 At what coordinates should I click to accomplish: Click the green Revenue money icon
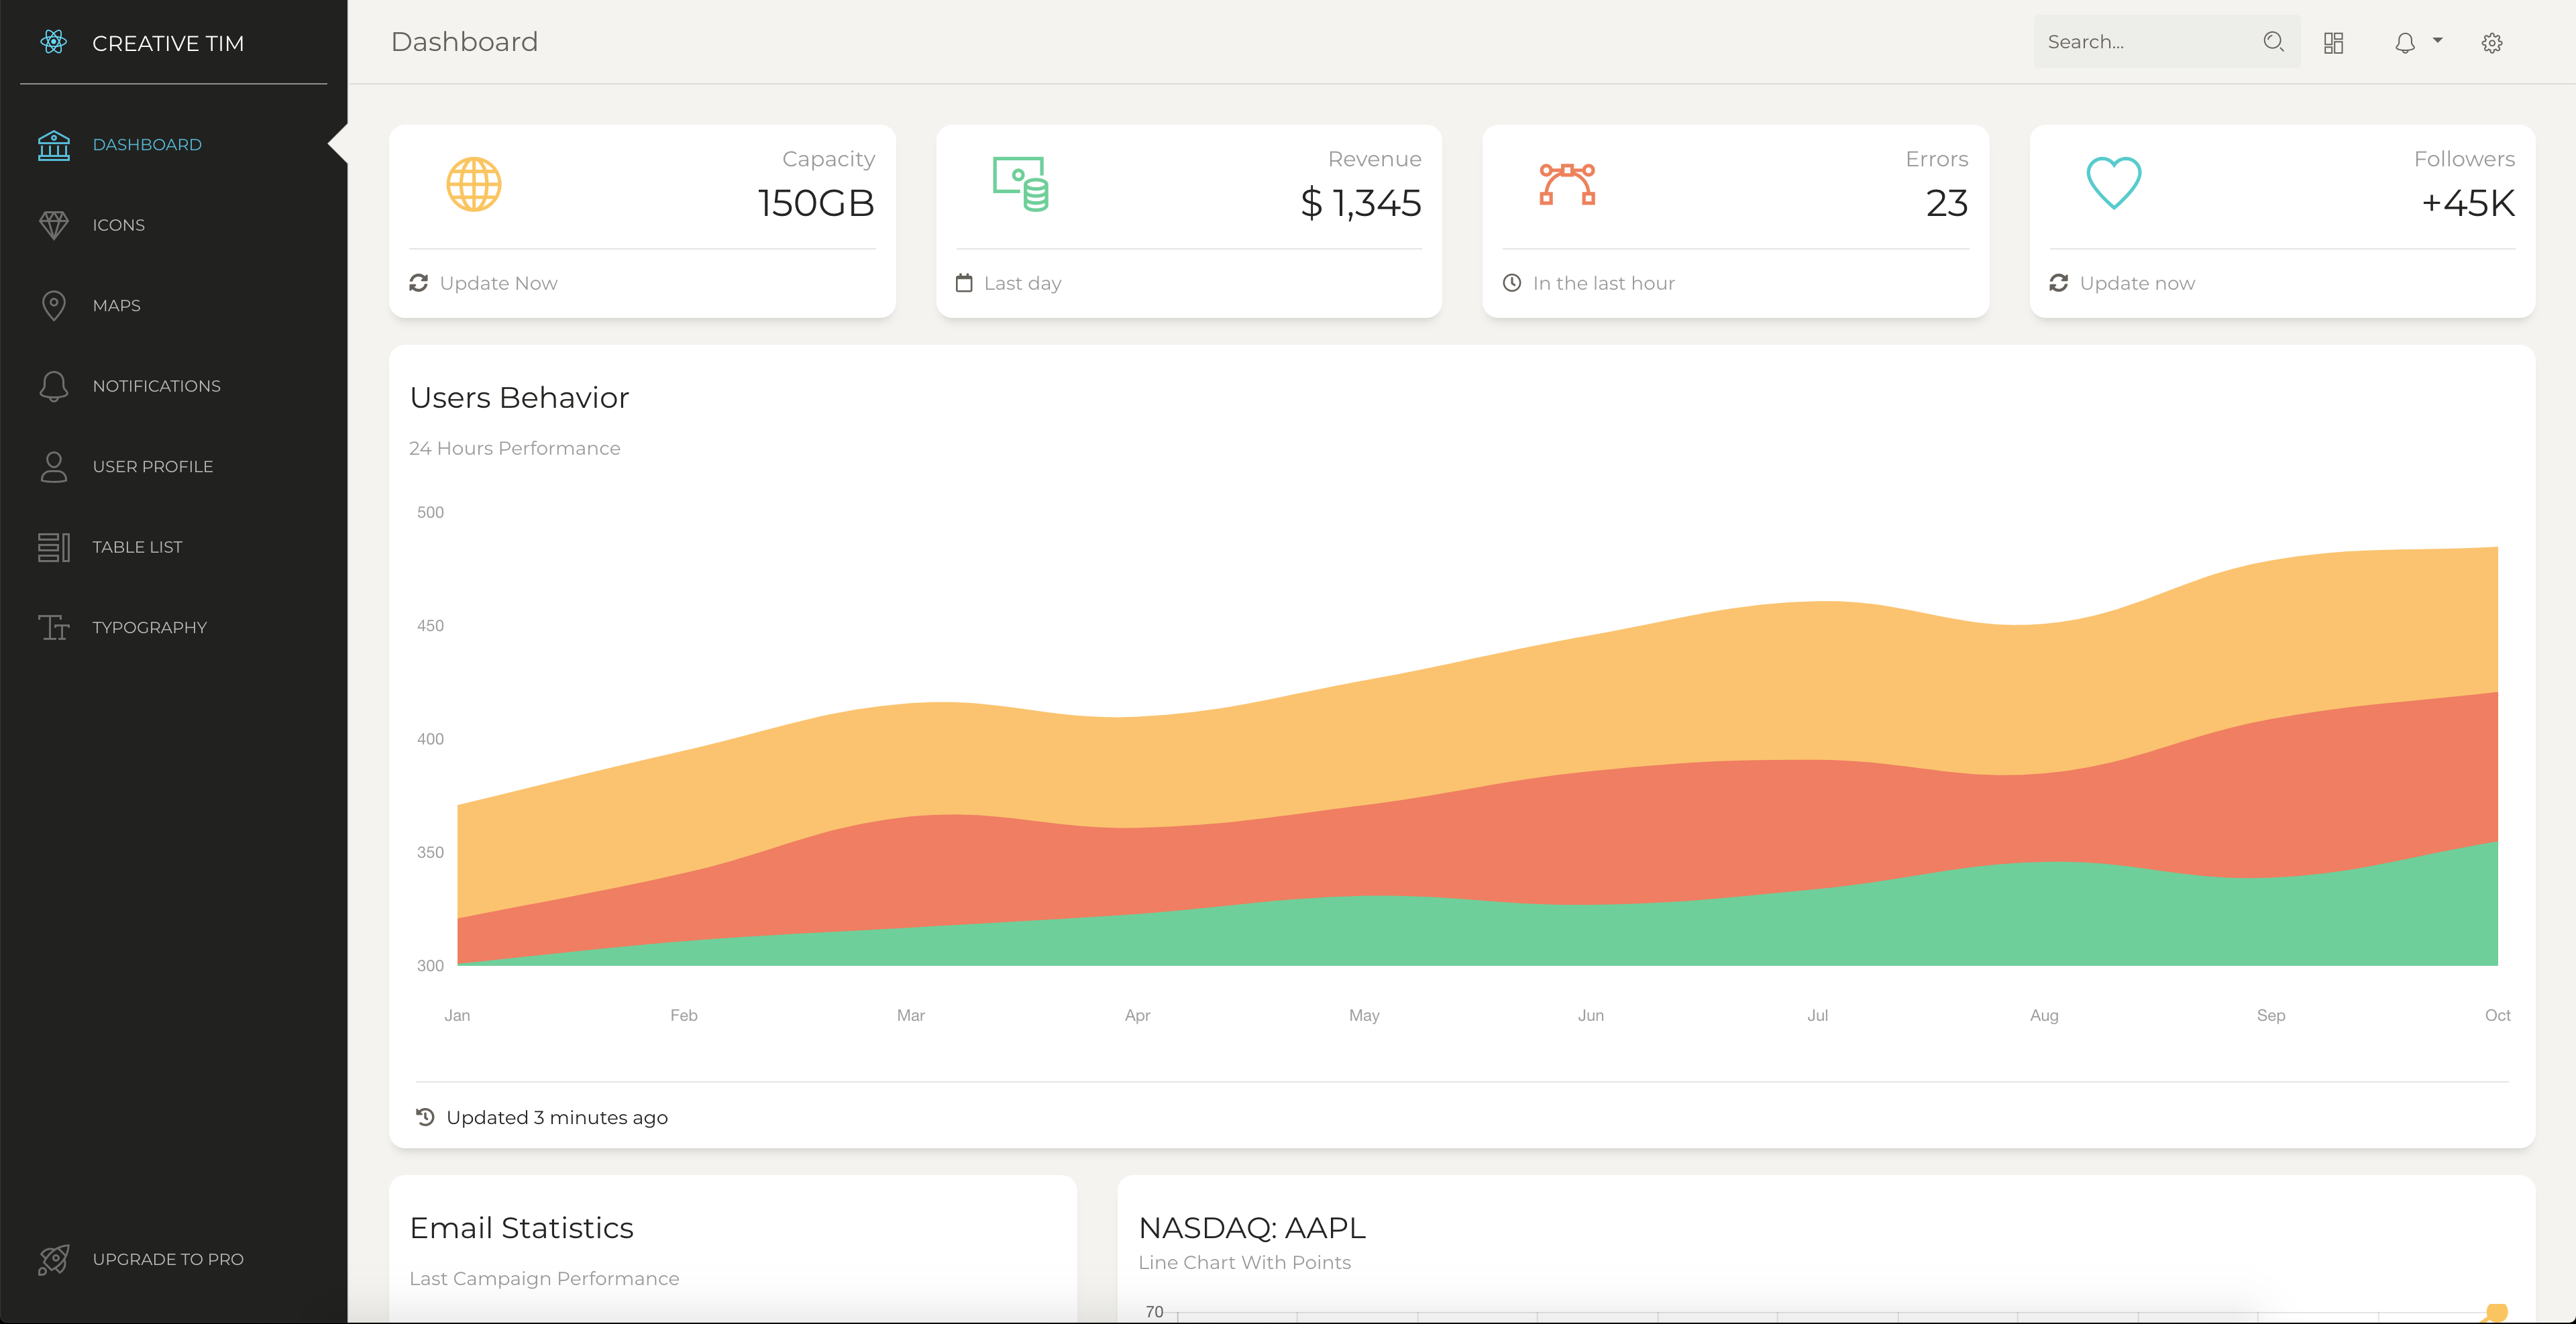1020,184
